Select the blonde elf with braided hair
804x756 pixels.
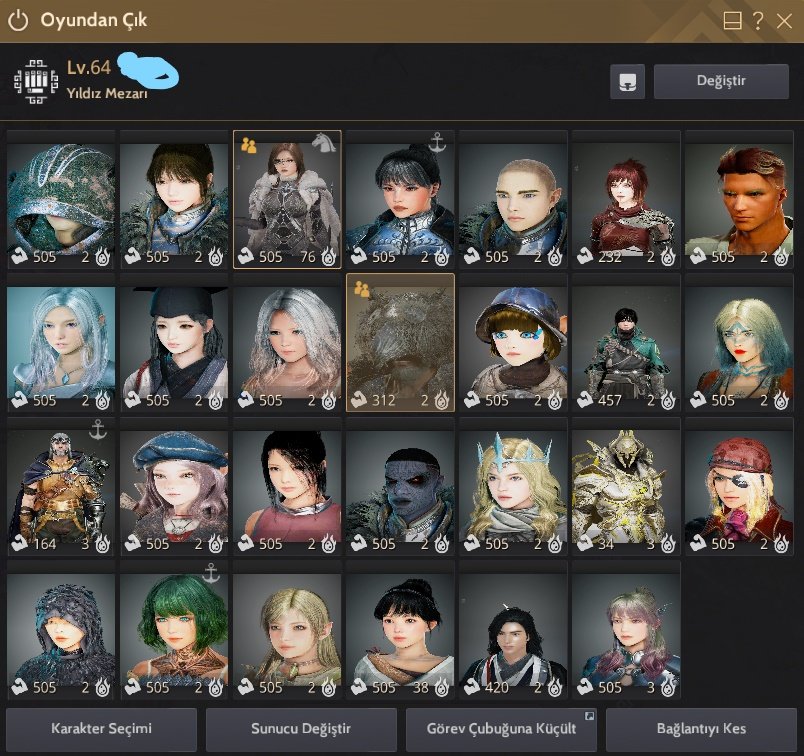287,630
